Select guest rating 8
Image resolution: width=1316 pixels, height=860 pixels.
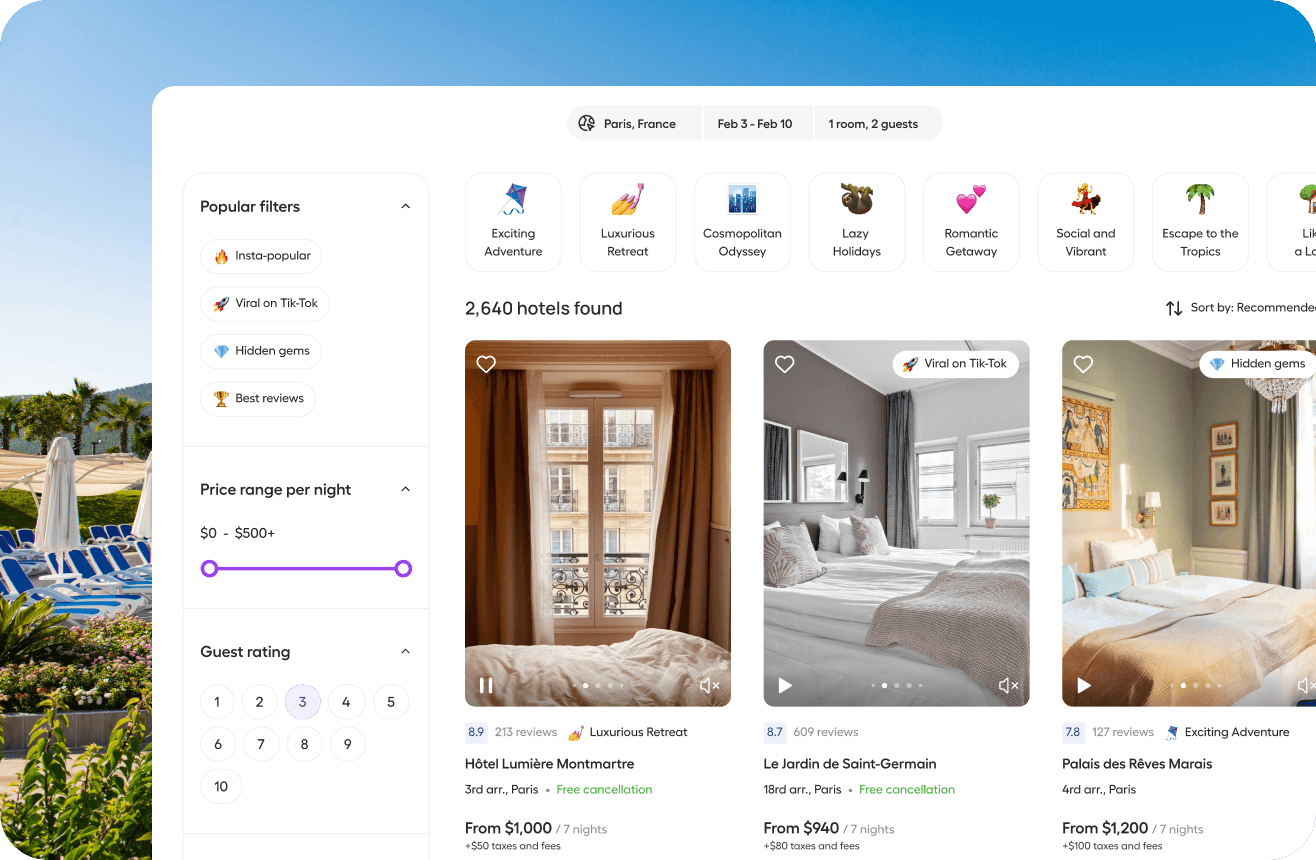pyautogui.click(x=304, y=744)
